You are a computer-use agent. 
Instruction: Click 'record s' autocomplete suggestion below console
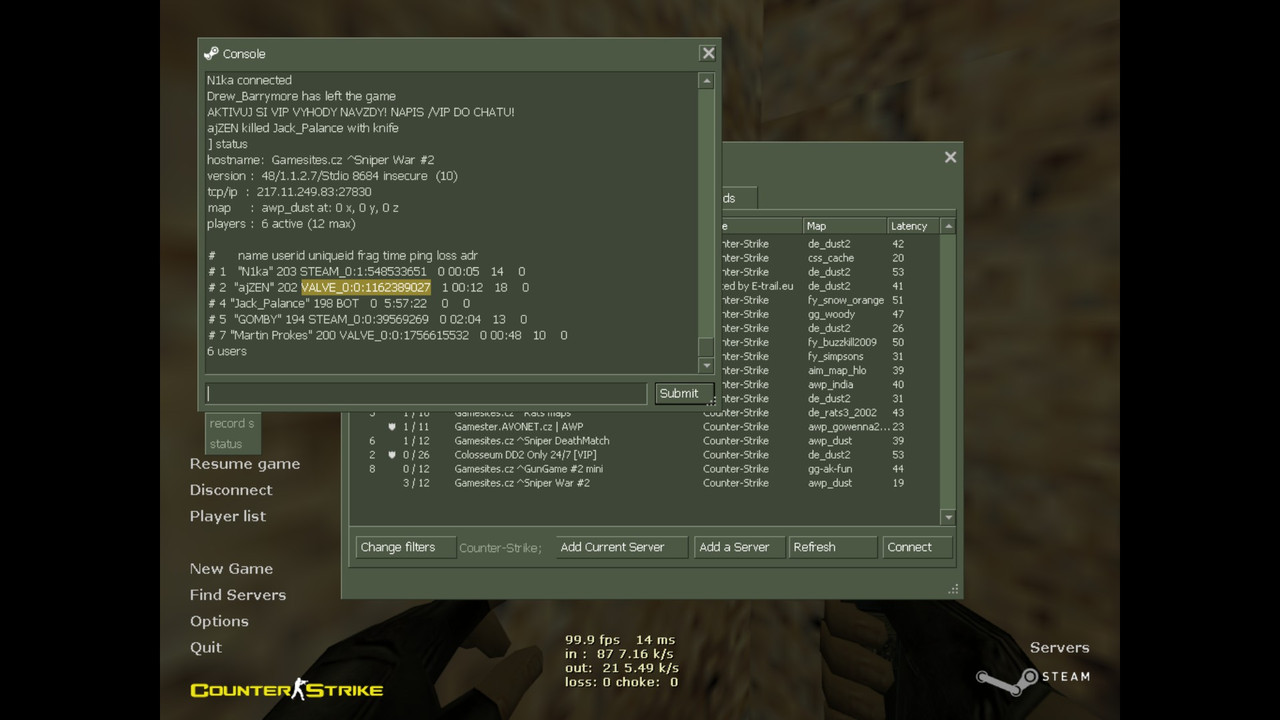pos(232,423)
